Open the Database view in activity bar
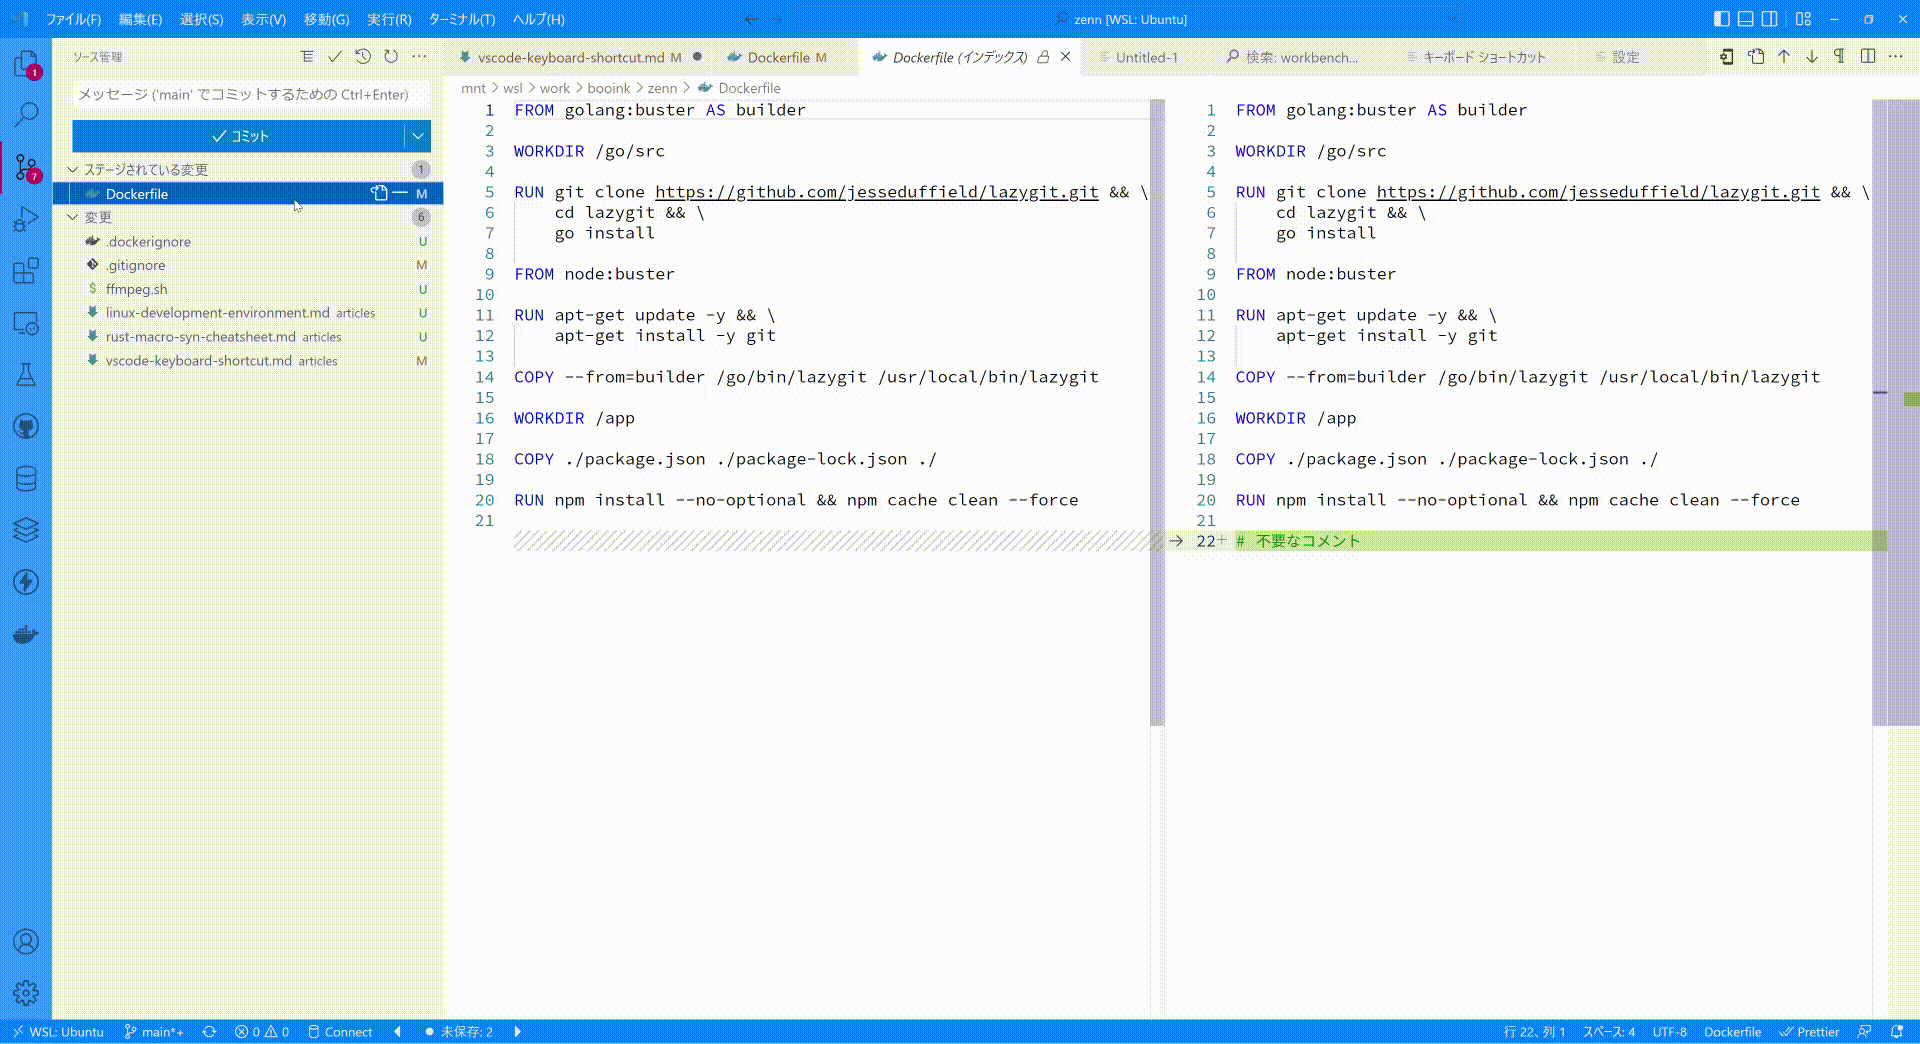Image resolution: width=1920 pixels, height=1044 pixels. click(26, 479)
